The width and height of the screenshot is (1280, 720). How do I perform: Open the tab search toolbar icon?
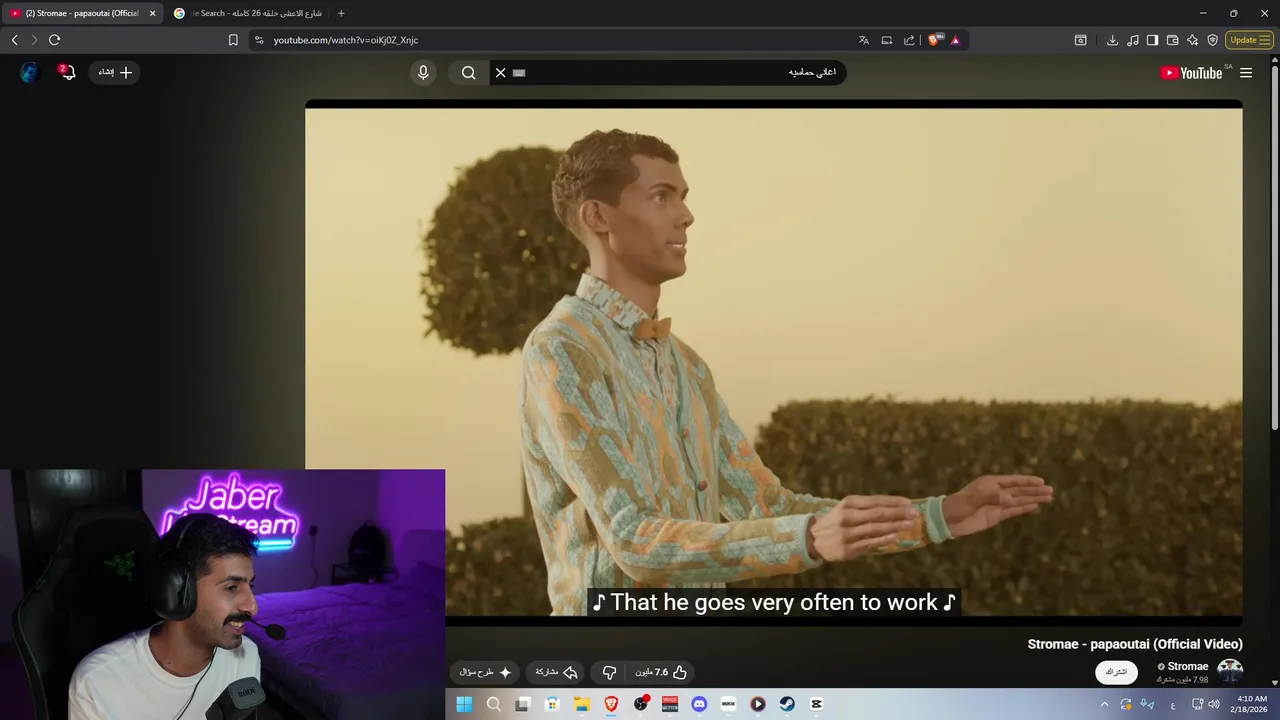(1081, 40)
